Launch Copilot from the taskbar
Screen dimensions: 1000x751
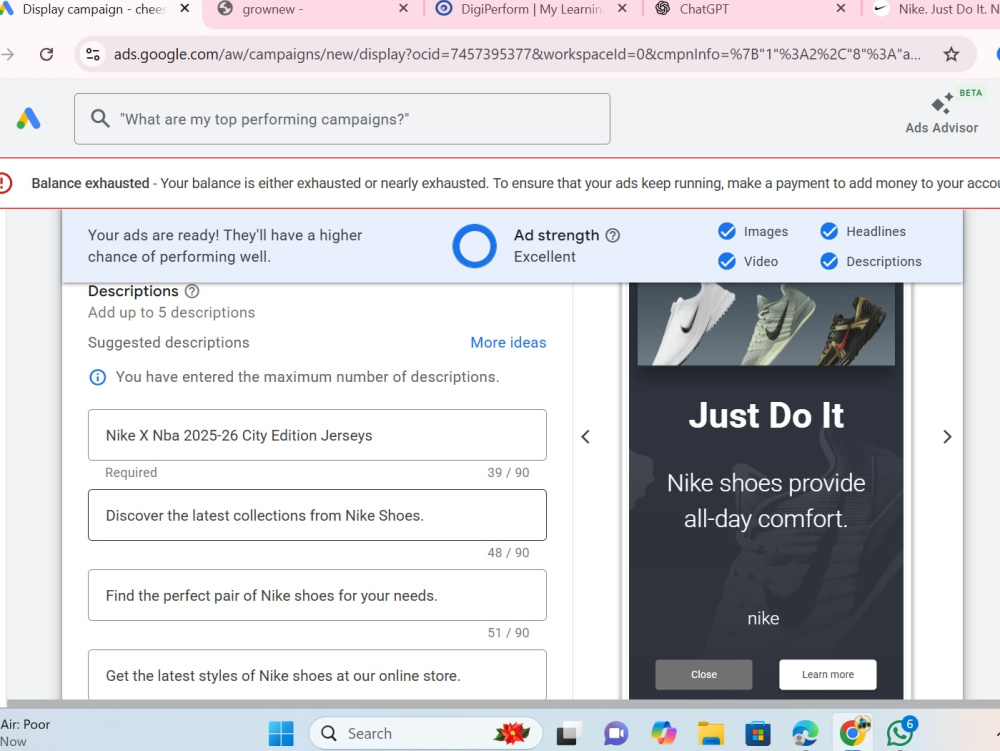[663, 733]
